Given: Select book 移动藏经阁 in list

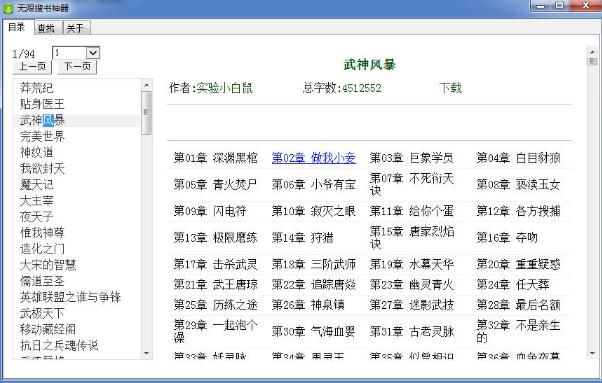Looking at the screenshot, I should pos(48,329).
